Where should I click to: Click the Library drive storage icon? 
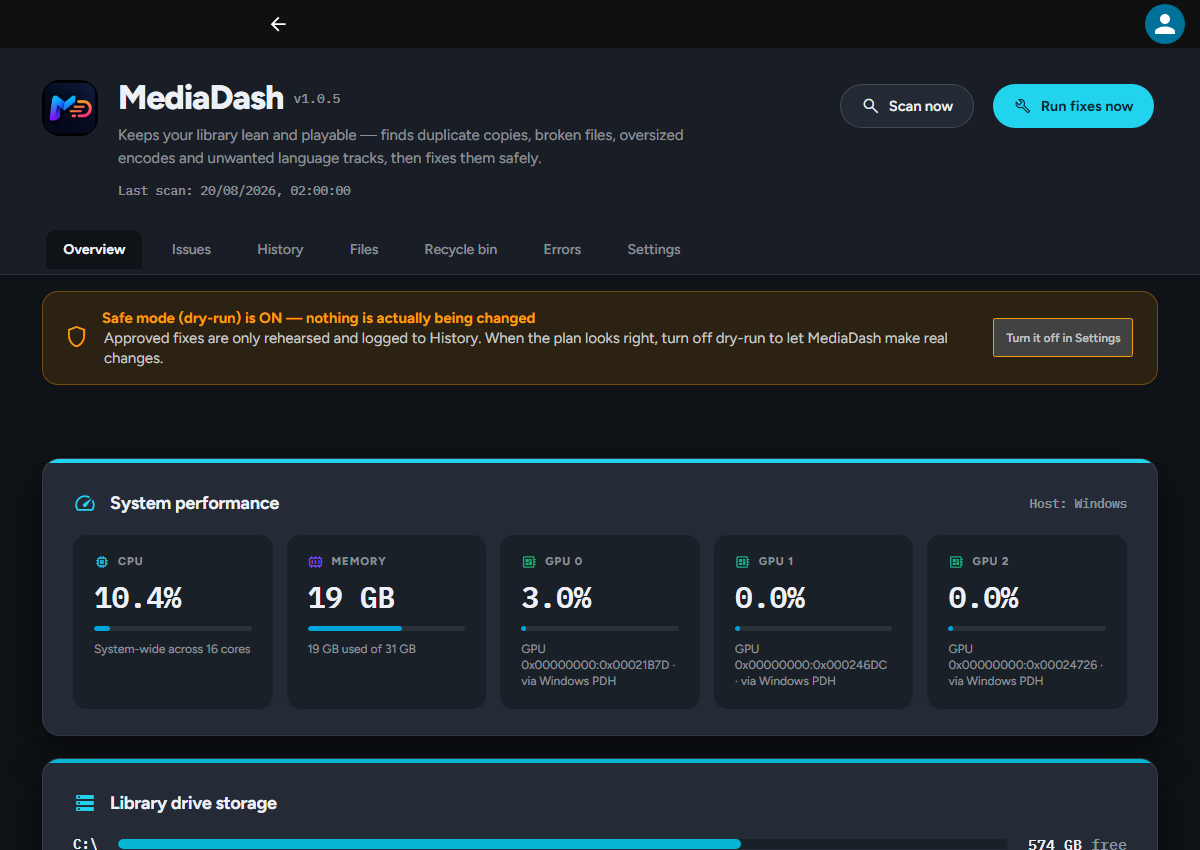[x=85, y=803]
